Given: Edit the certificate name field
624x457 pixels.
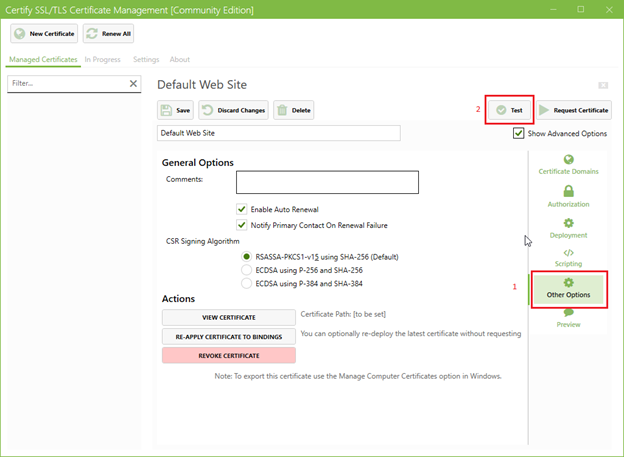Looking at the screenshot, I should coord(279,133).
